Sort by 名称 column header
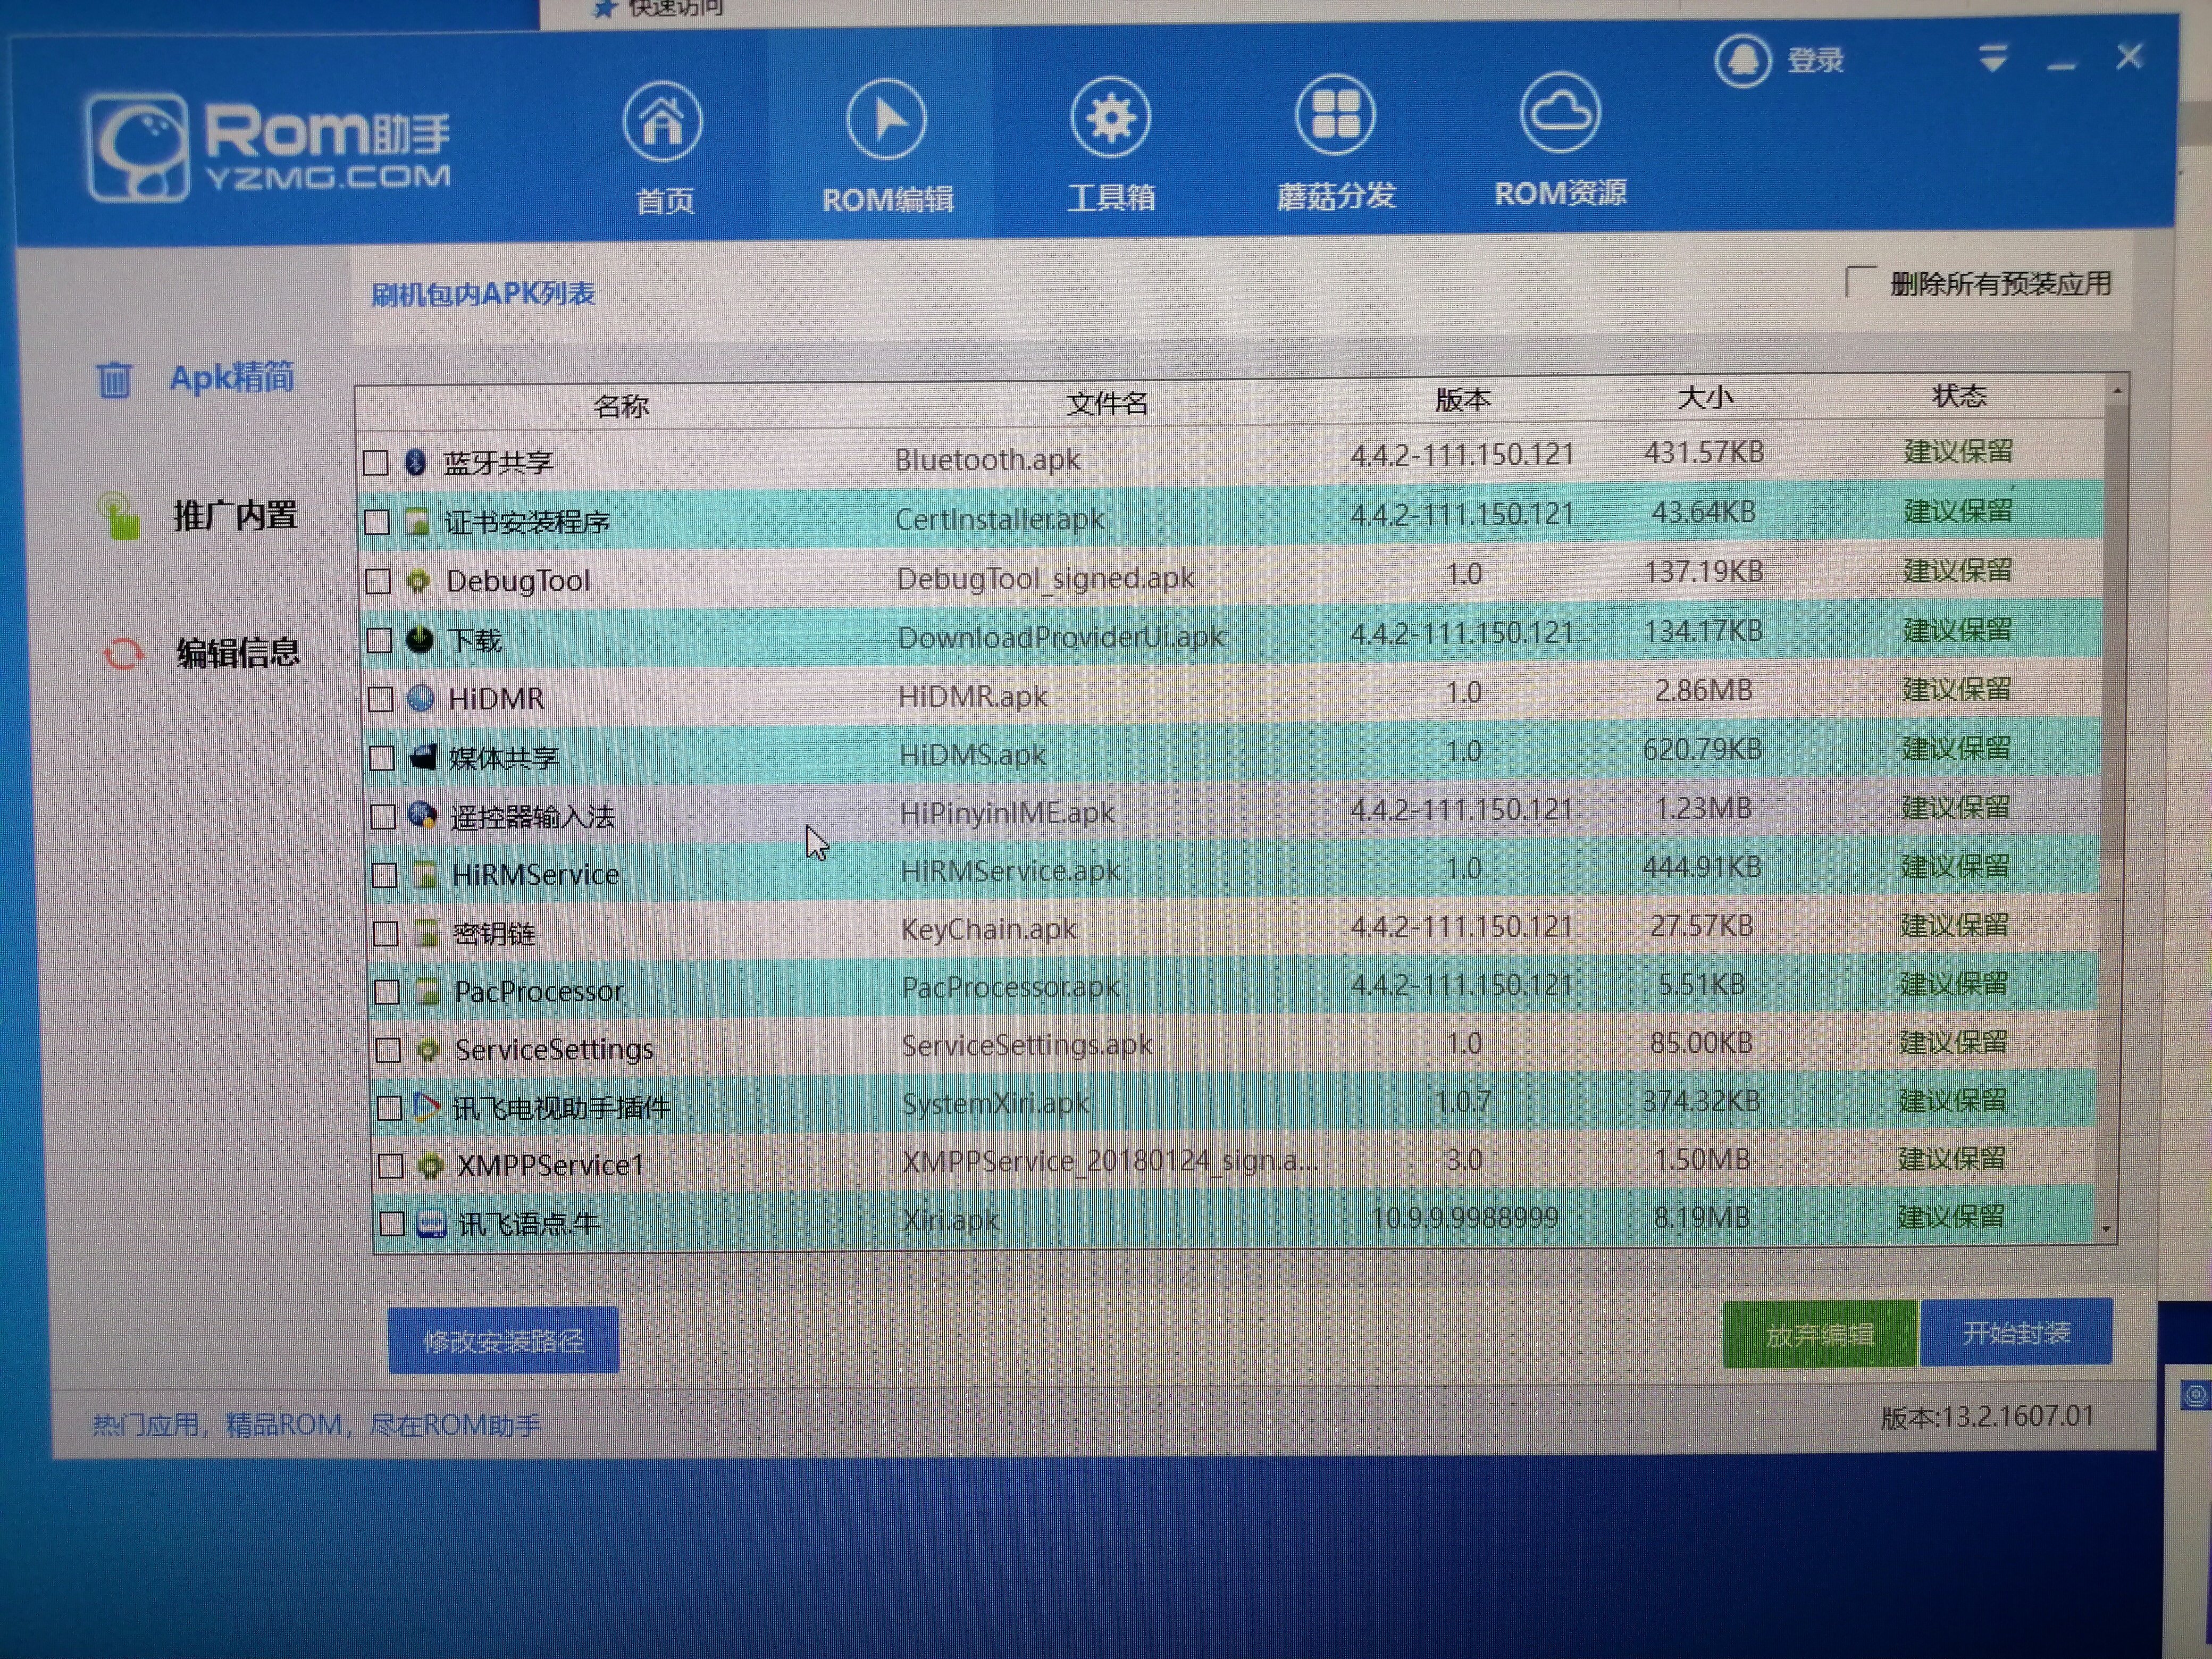 click(621, 406)
